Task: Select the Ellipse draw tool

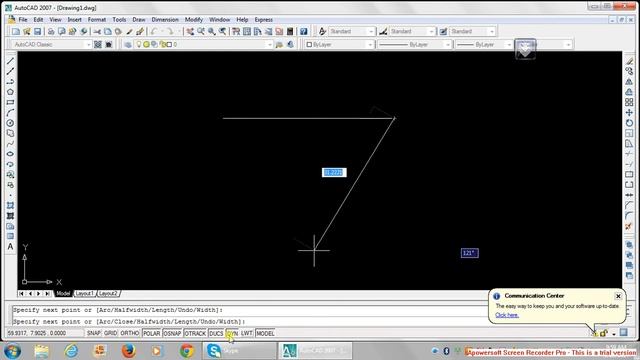Action: tap(10, 154)
